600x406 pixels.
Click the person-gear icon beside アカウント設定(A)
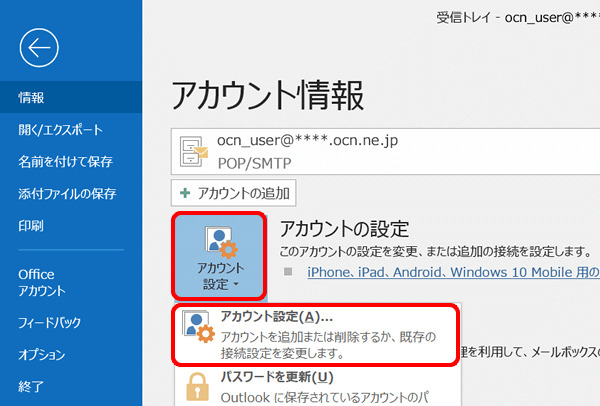tap(198, 326)
